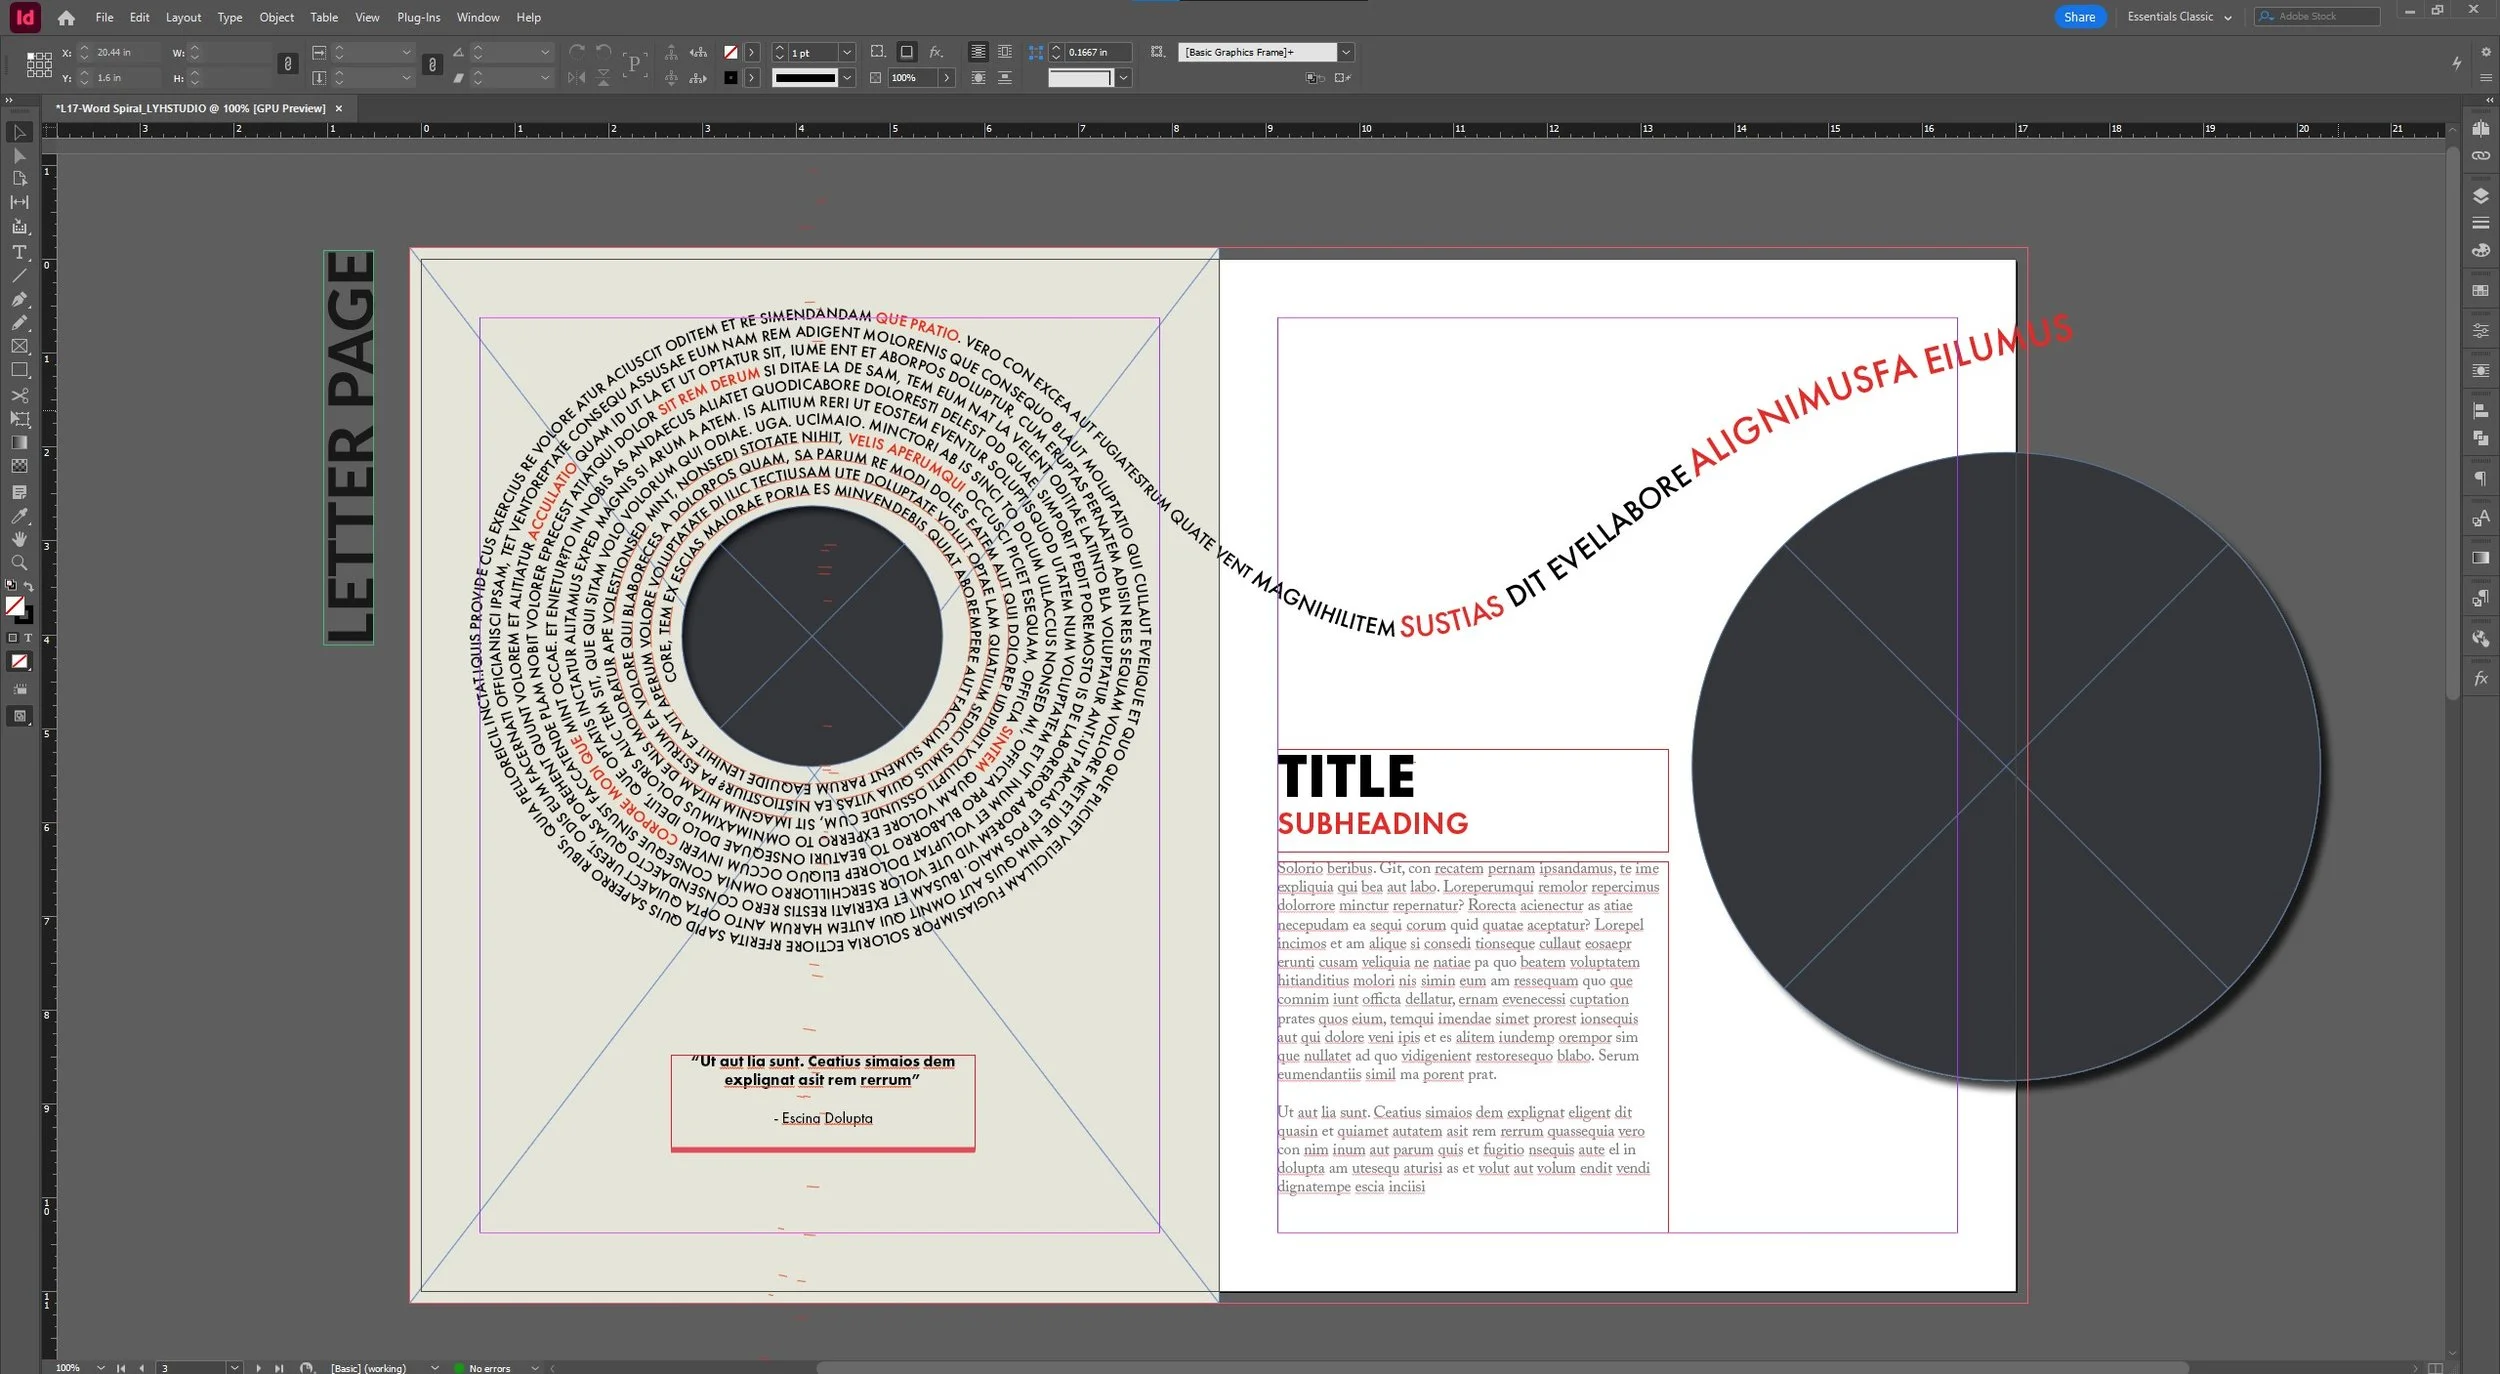Viewport: 2500px width, 1374px height.
Task: Toggle constrain width and height proportions
Action: [287, 64]
